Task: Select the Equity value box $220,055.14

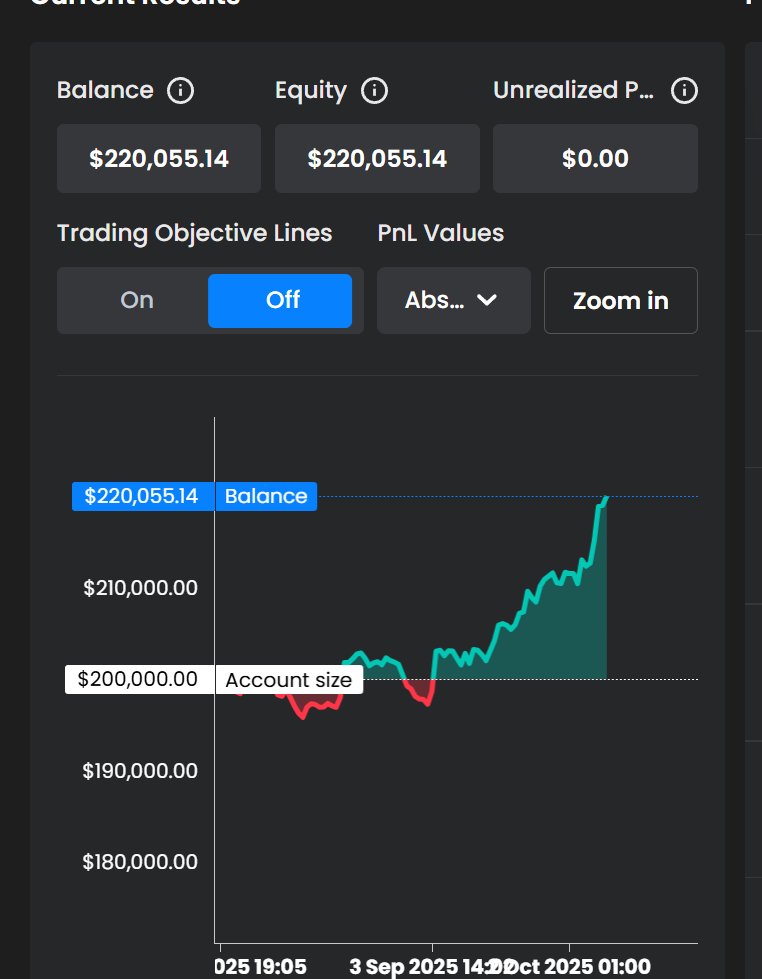Action: [377, 159]
